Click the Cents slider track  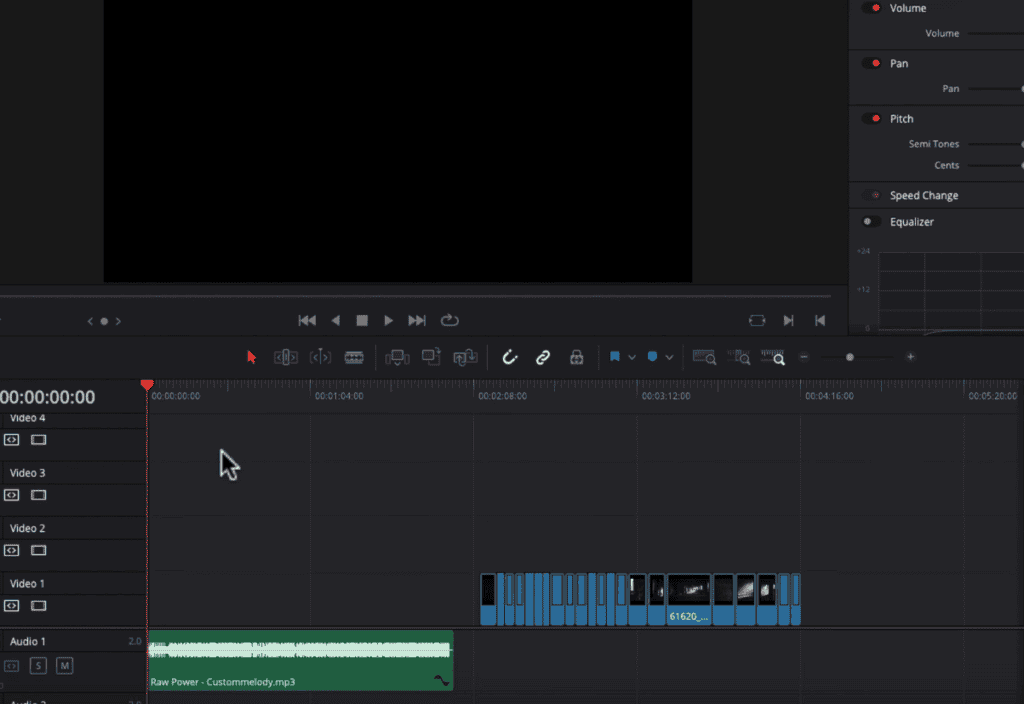996,165
